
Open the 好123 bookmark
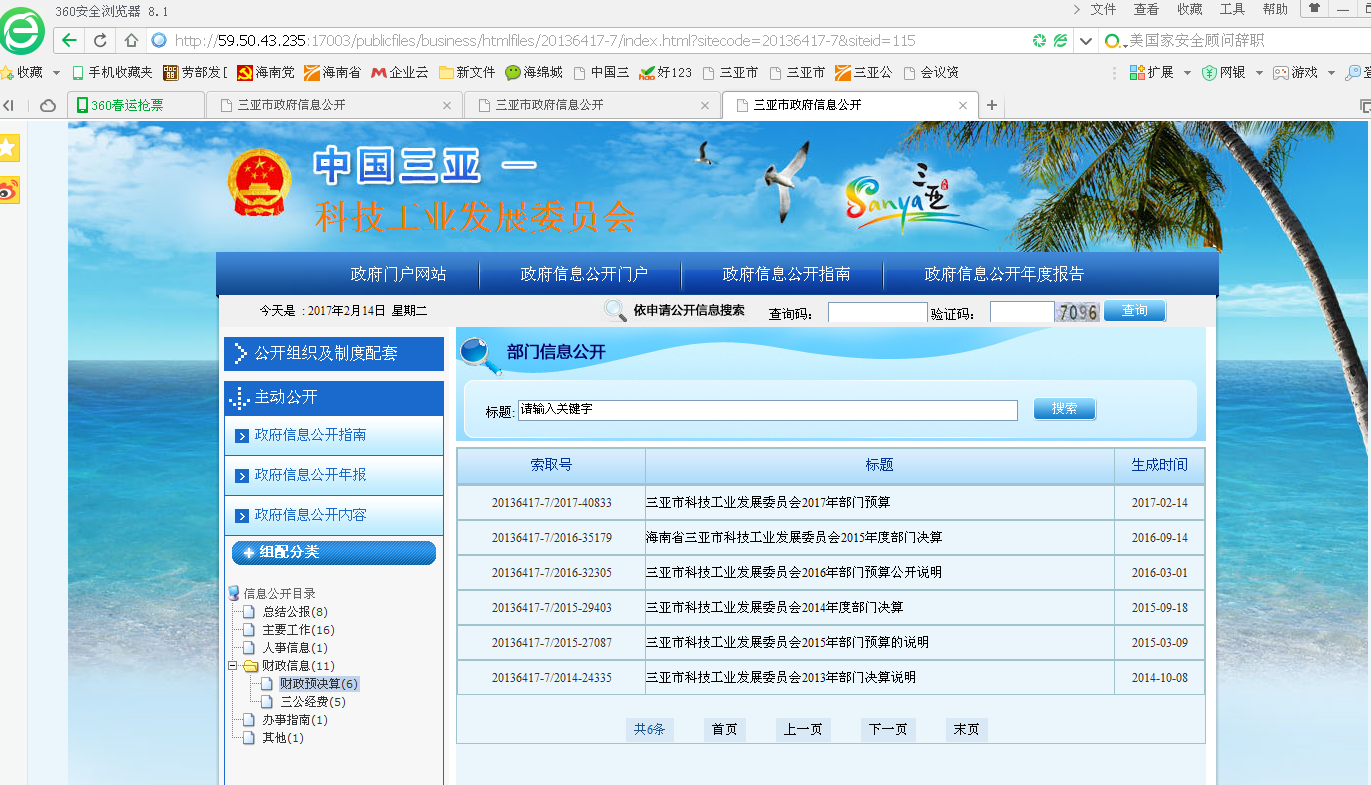[666, 72]
